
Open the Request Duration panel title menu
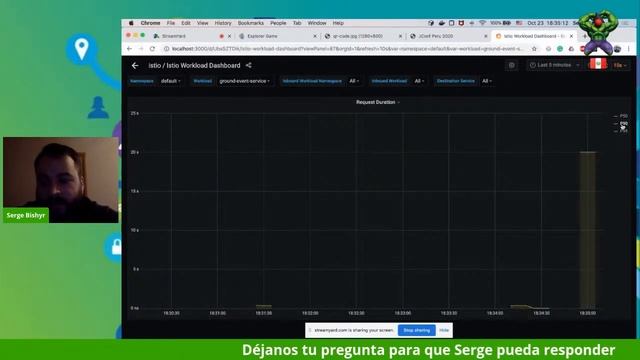click(378, 102)
